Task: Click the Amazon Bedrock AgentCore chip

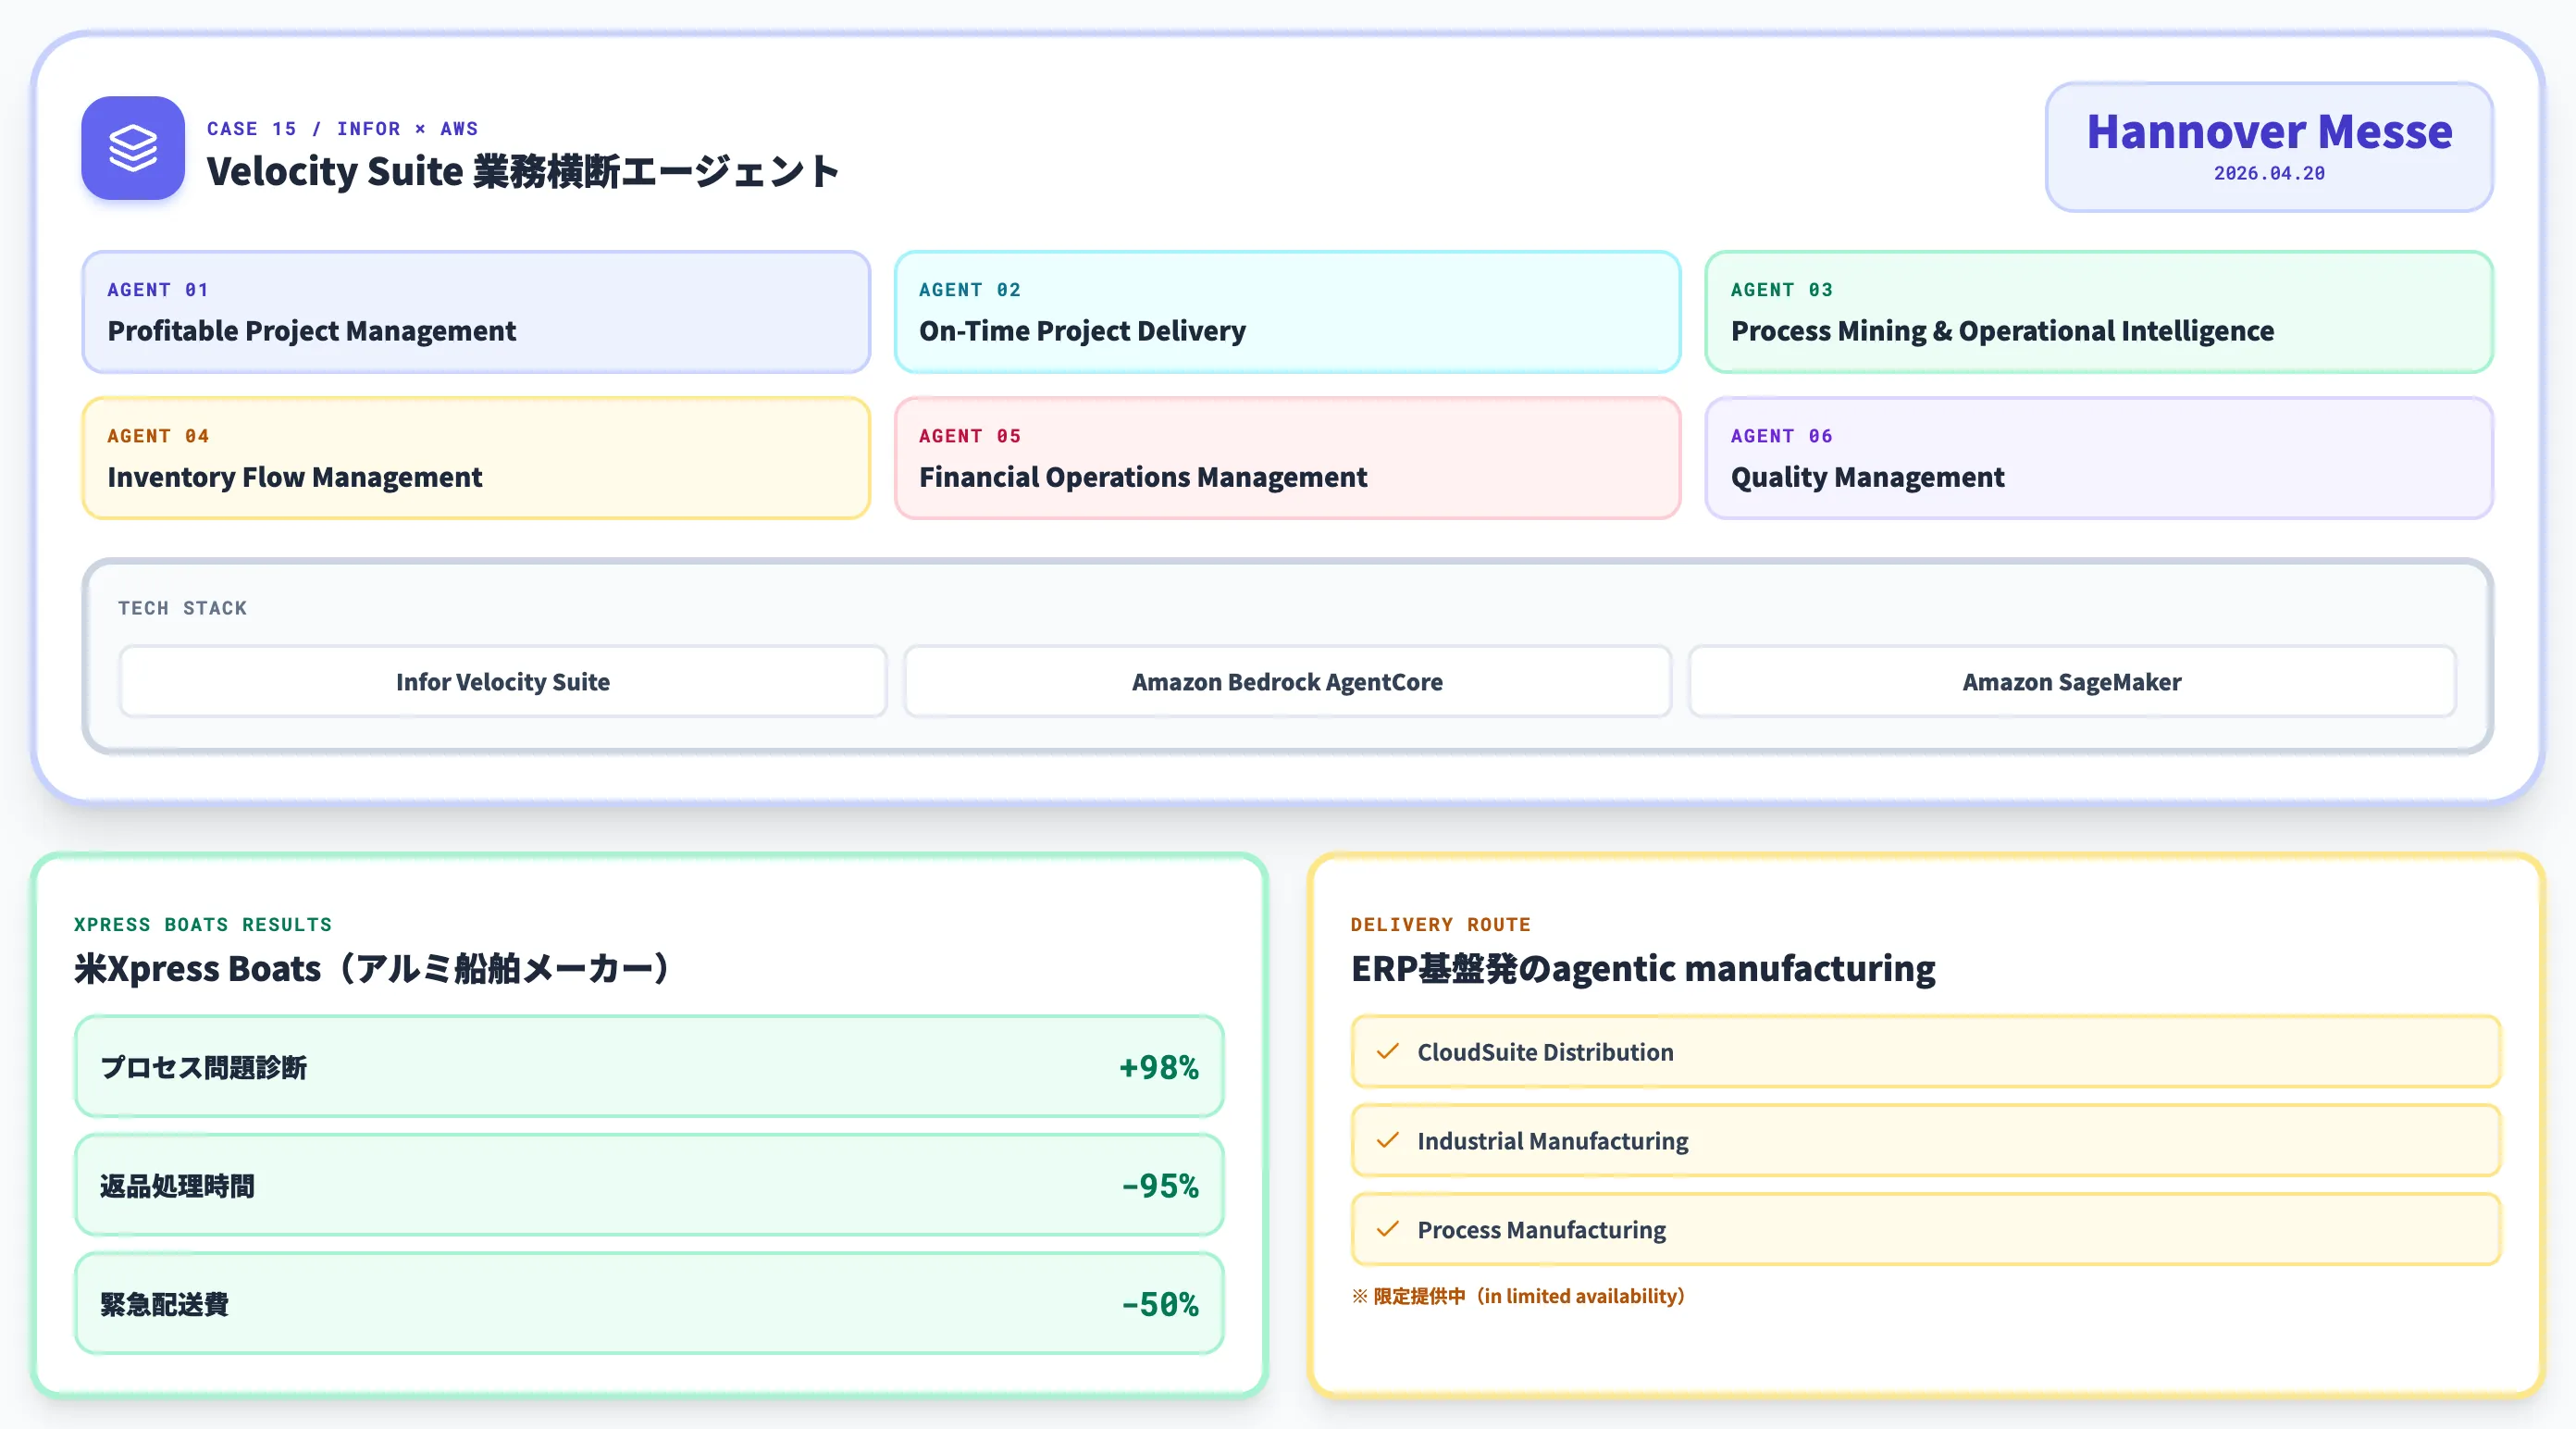Action: point(1287,682)
